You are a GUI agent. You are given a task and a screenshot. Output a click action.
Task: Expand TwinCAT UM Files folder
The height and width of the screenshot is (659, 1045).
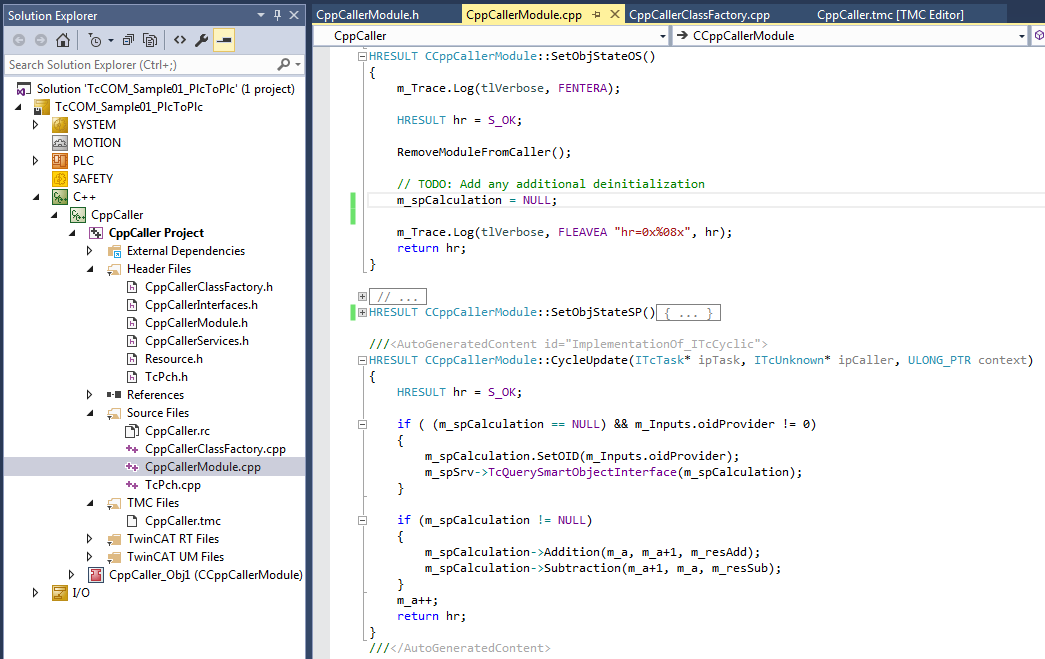89,556
